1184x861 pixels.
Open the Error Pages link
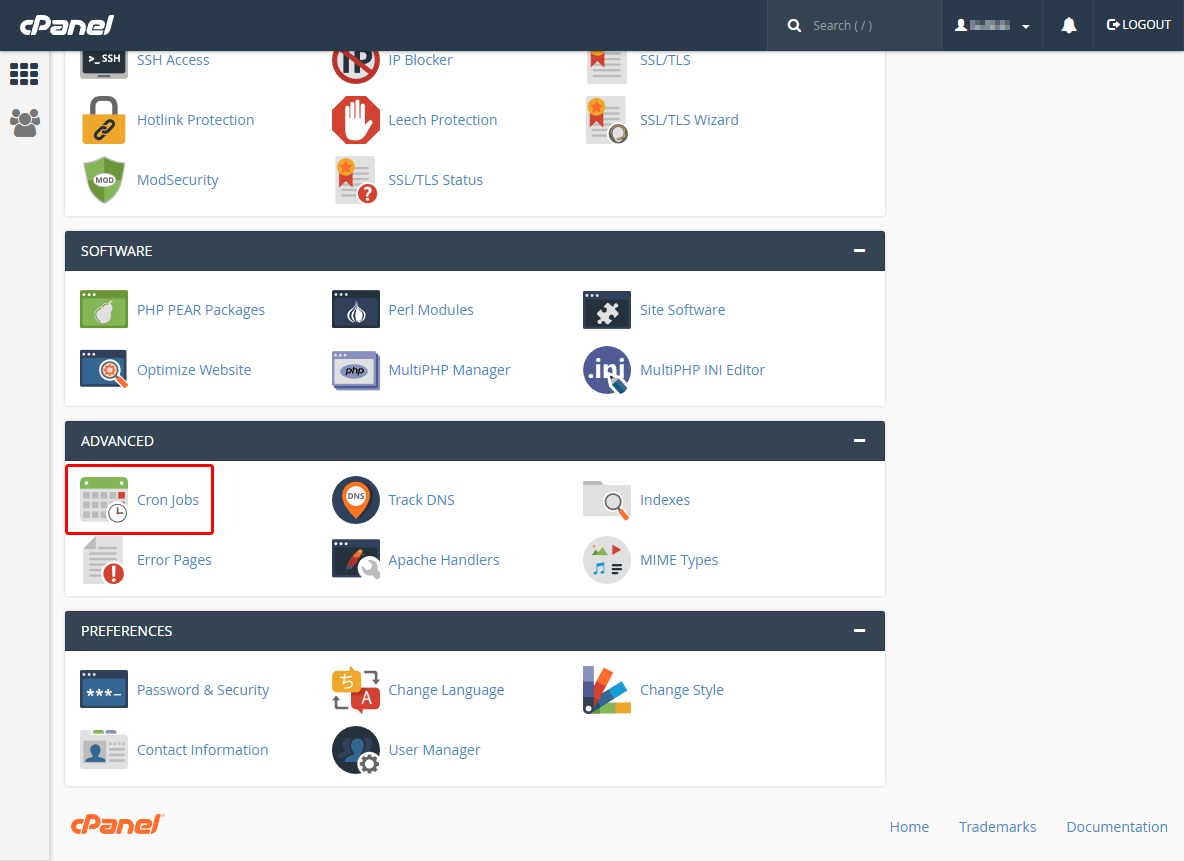click(174, 560)
